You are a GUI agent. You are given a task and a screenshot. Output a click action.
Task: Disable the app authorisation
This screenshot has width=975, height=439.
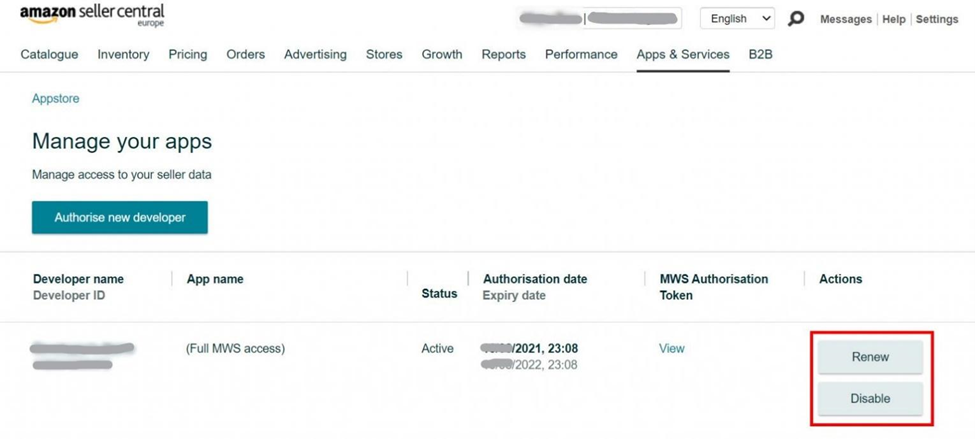coord(870,399)
